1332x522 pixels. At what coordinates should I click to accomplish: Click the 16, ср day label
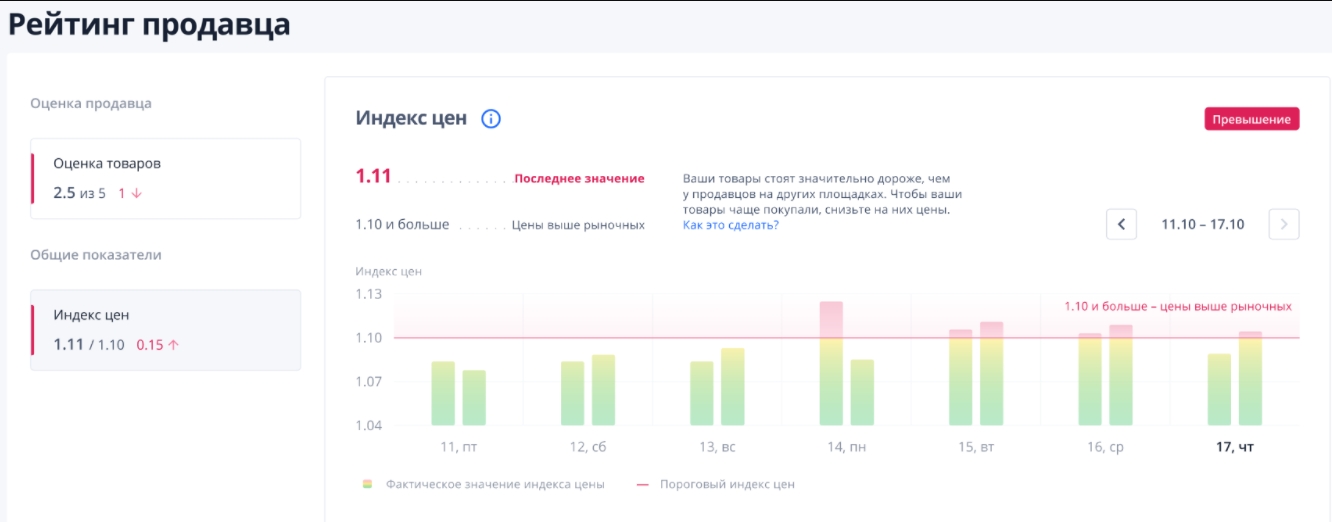coord(1105,447)
